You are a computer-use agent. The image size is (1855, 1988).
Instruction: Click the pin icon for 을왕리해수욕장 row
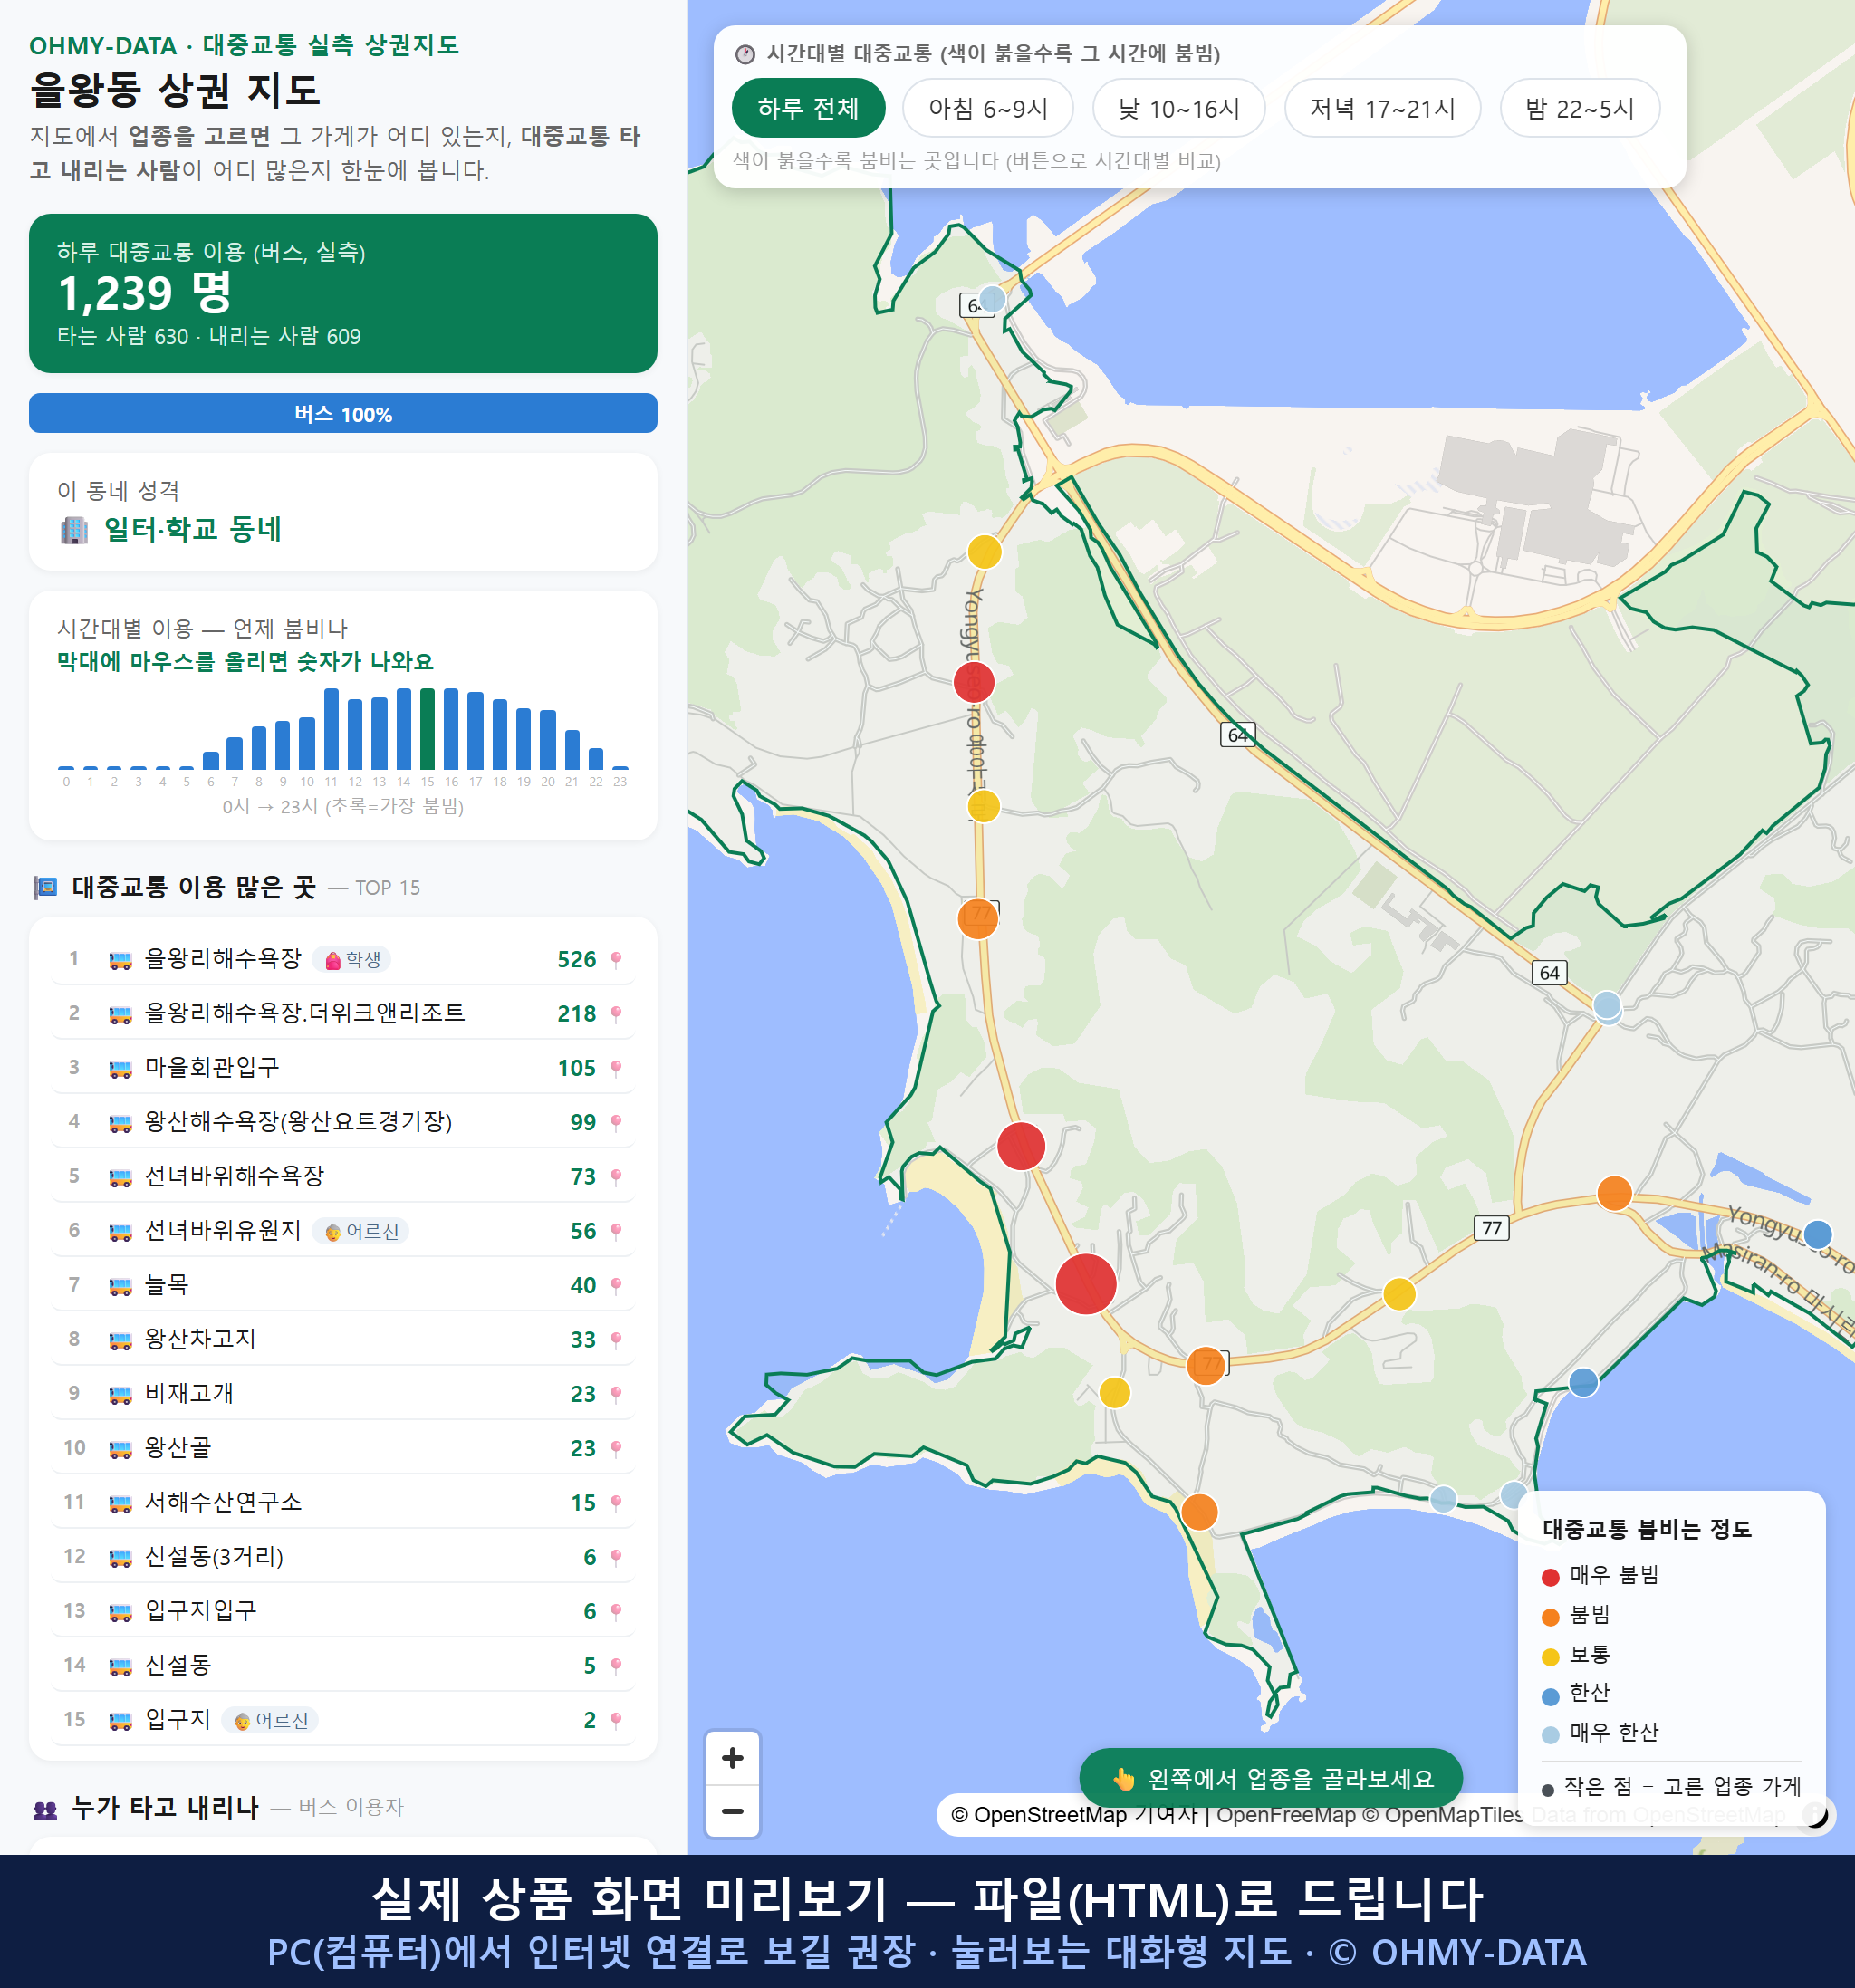(x=616, y=959)
